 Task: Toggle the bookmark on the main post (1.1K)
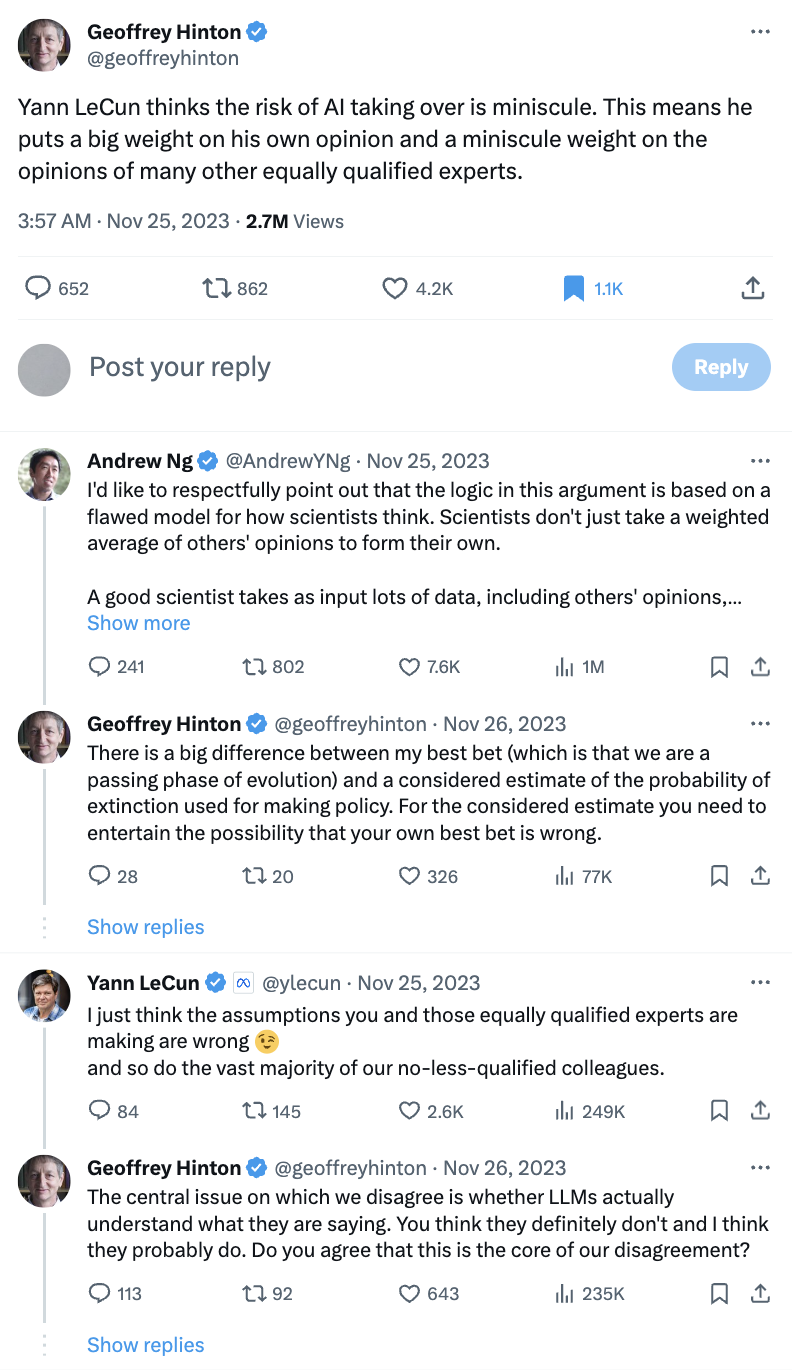pyautogui.click(x=574, y=288)
